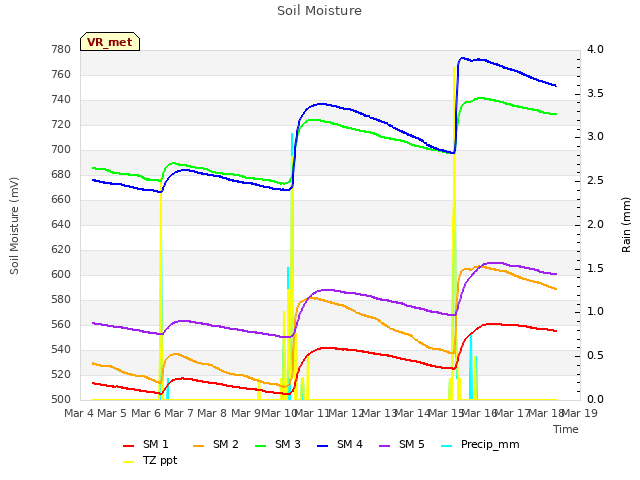Click the 4.0 rain axis value
The height and width of the screenshot is (480, 640).
click(595, 50)
